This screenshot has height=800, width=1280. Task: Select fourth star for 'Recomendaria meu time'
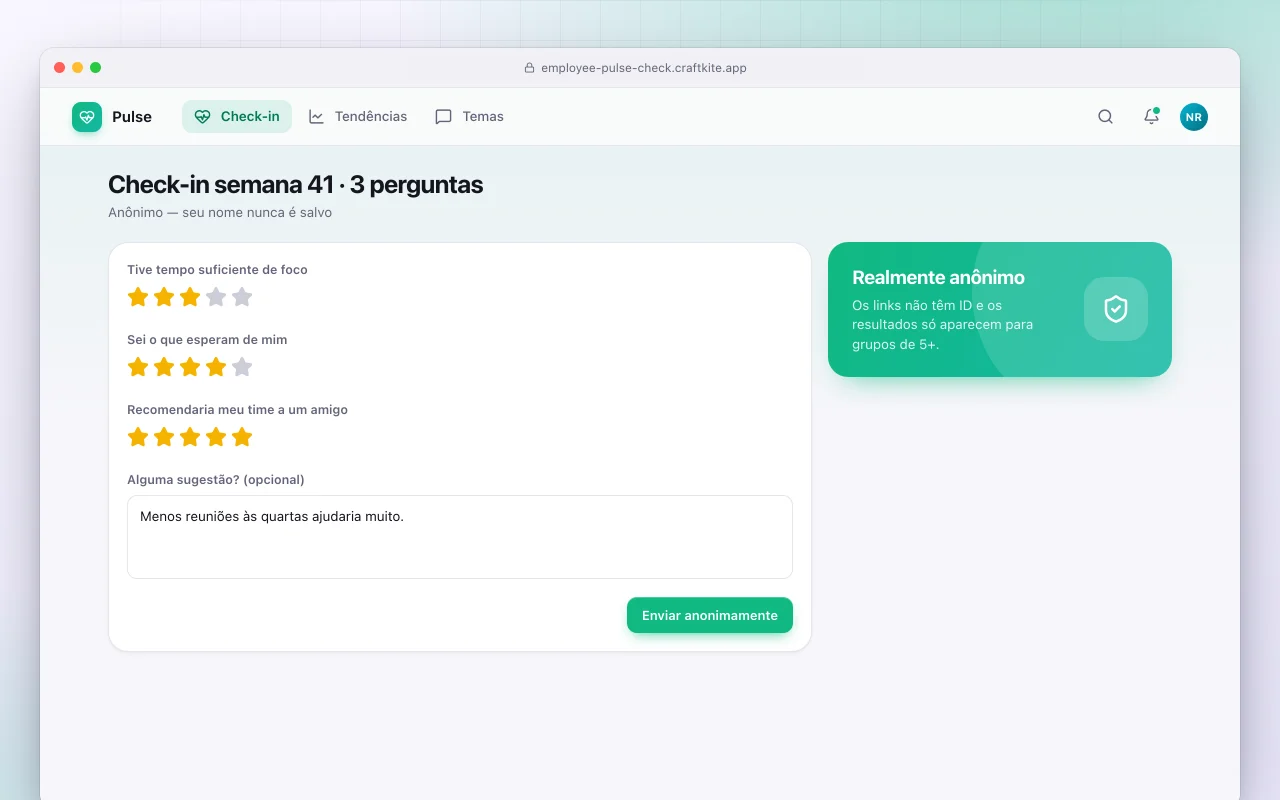click(216, 437)
